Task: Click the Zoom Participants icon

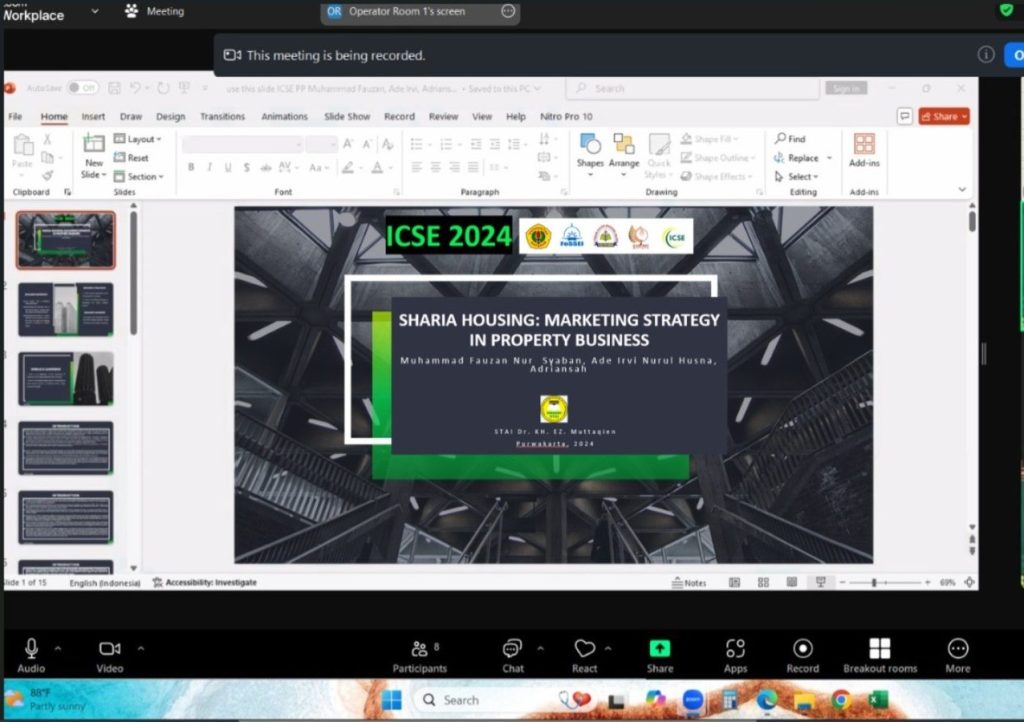Action: (x=419, y=650)
